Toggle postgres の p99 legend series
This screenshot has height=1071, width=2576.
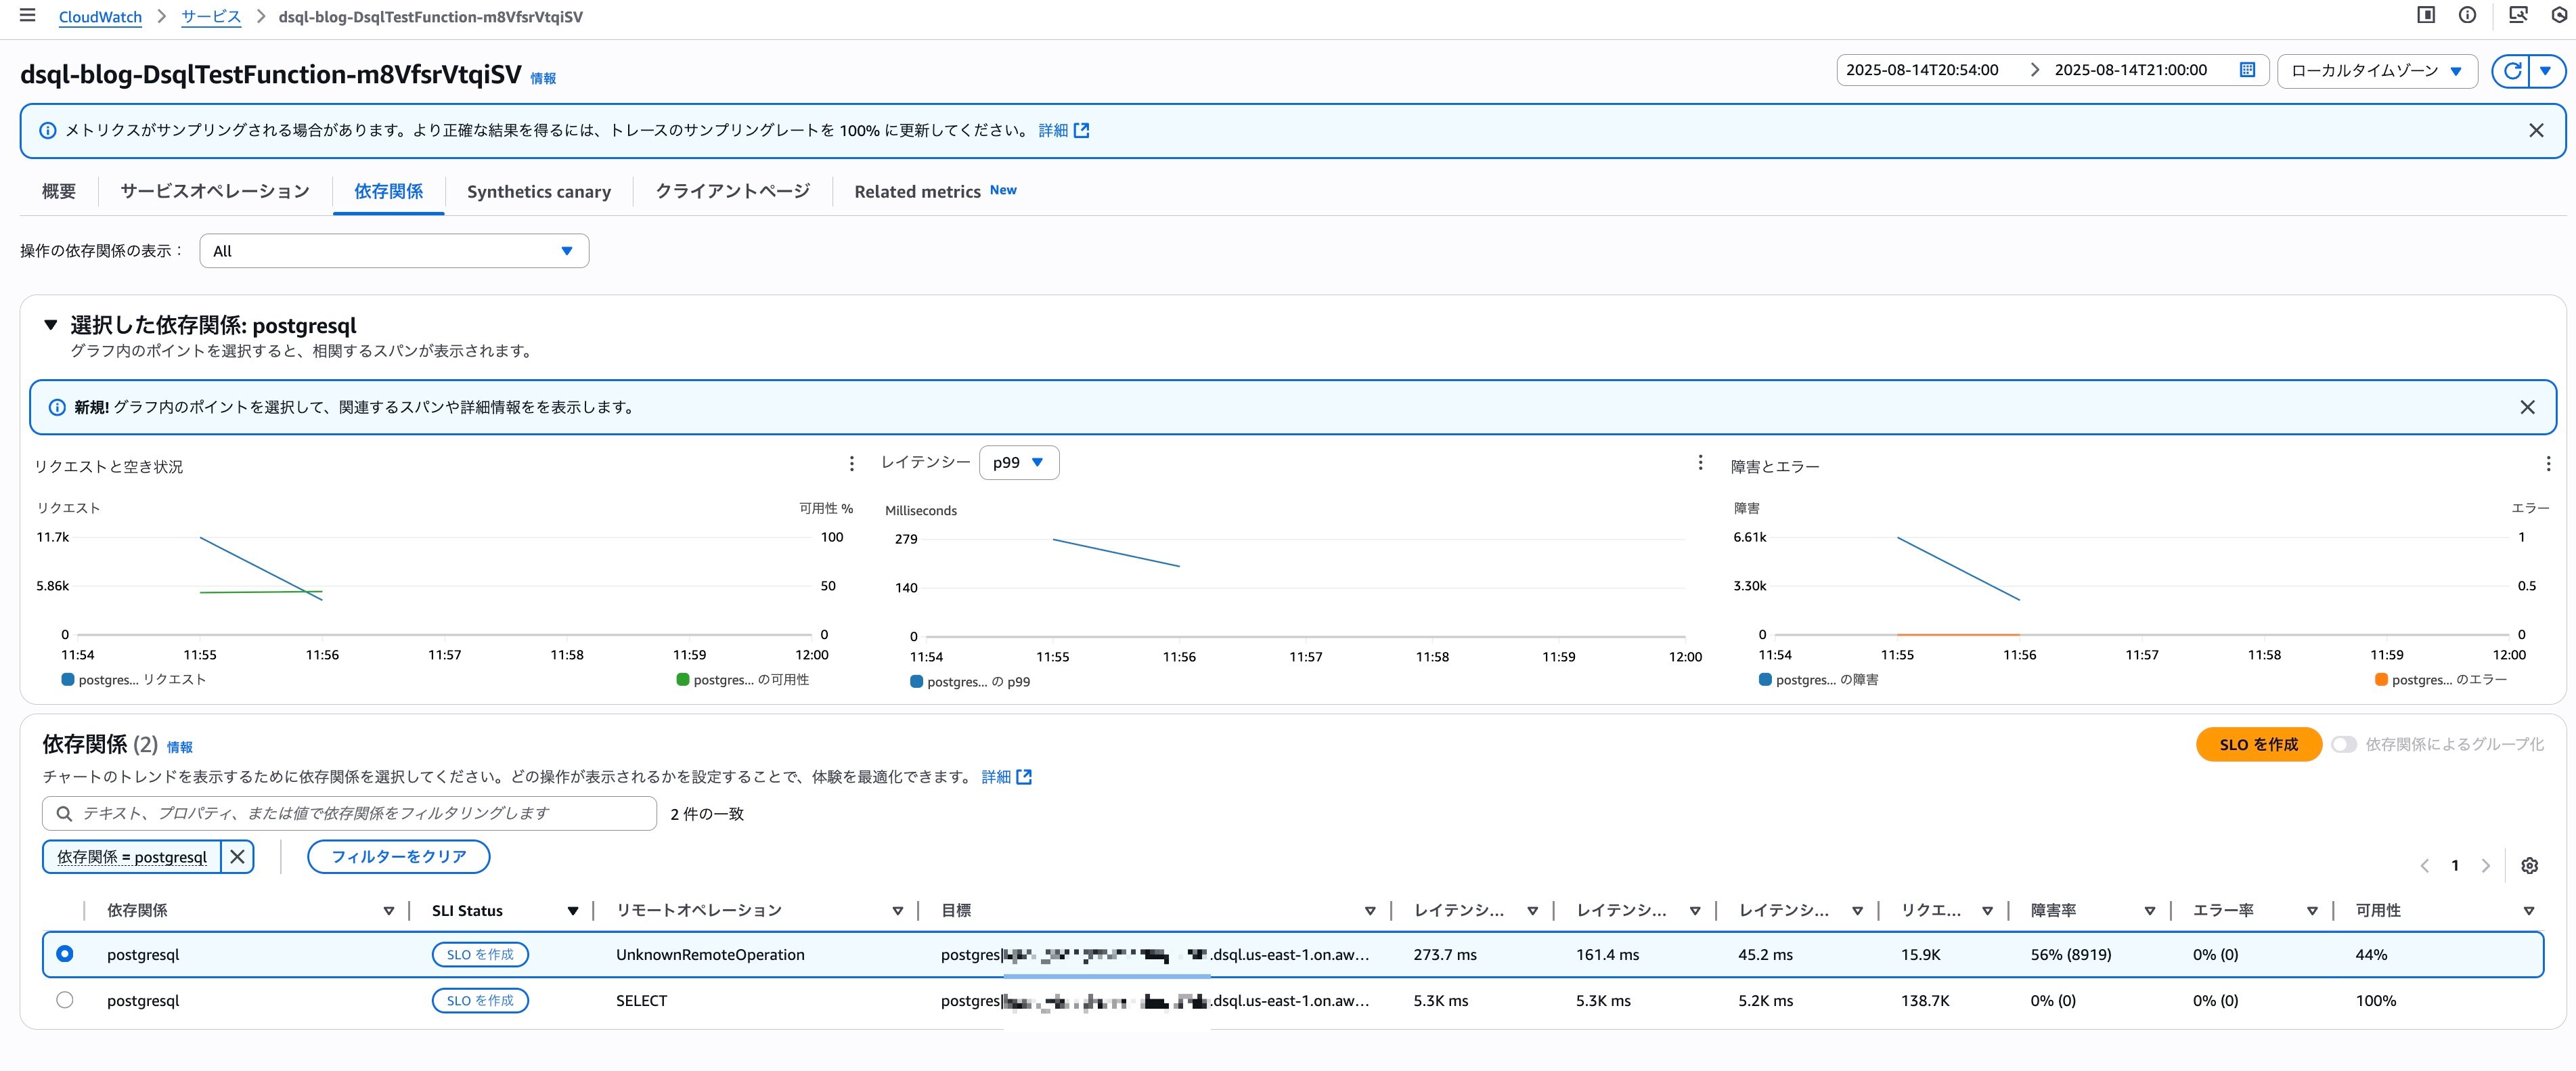(x=970, y=682)
